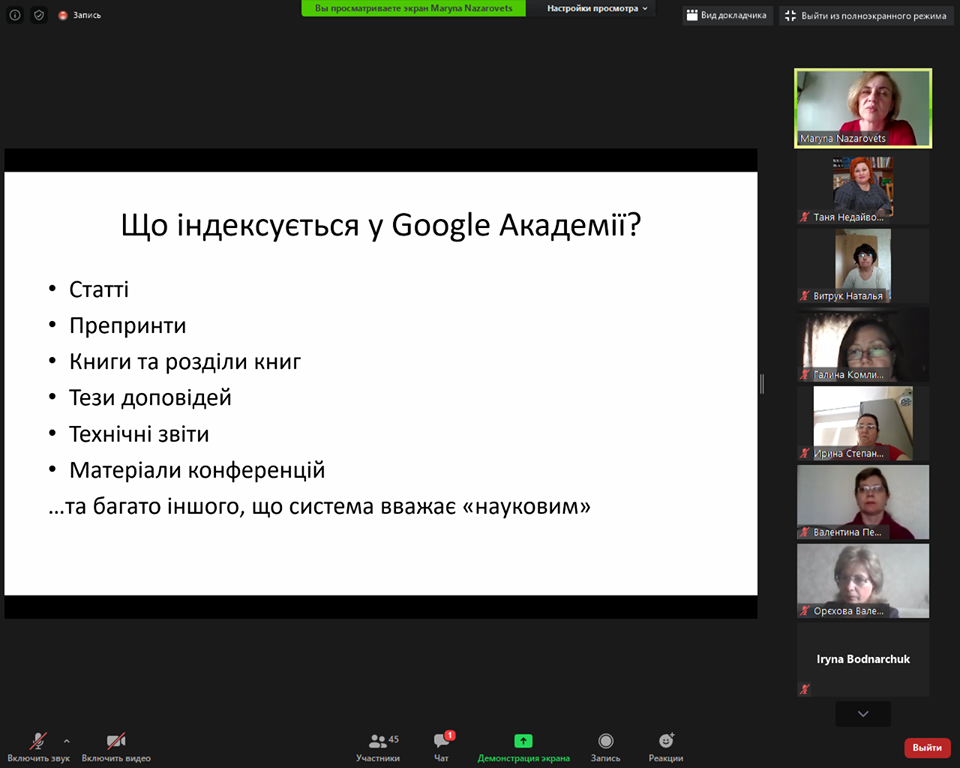Click bullet text 'Препринти'
960x768 pixels.
[x=127, y=326]
